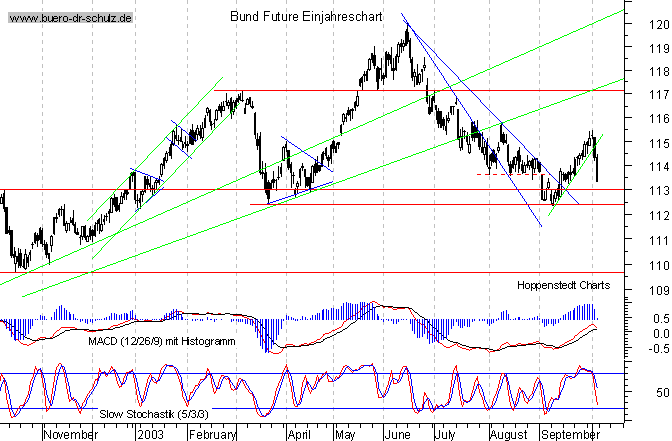Click the August label on time axis
The image size is (672, 441).
tap(508, 436)
